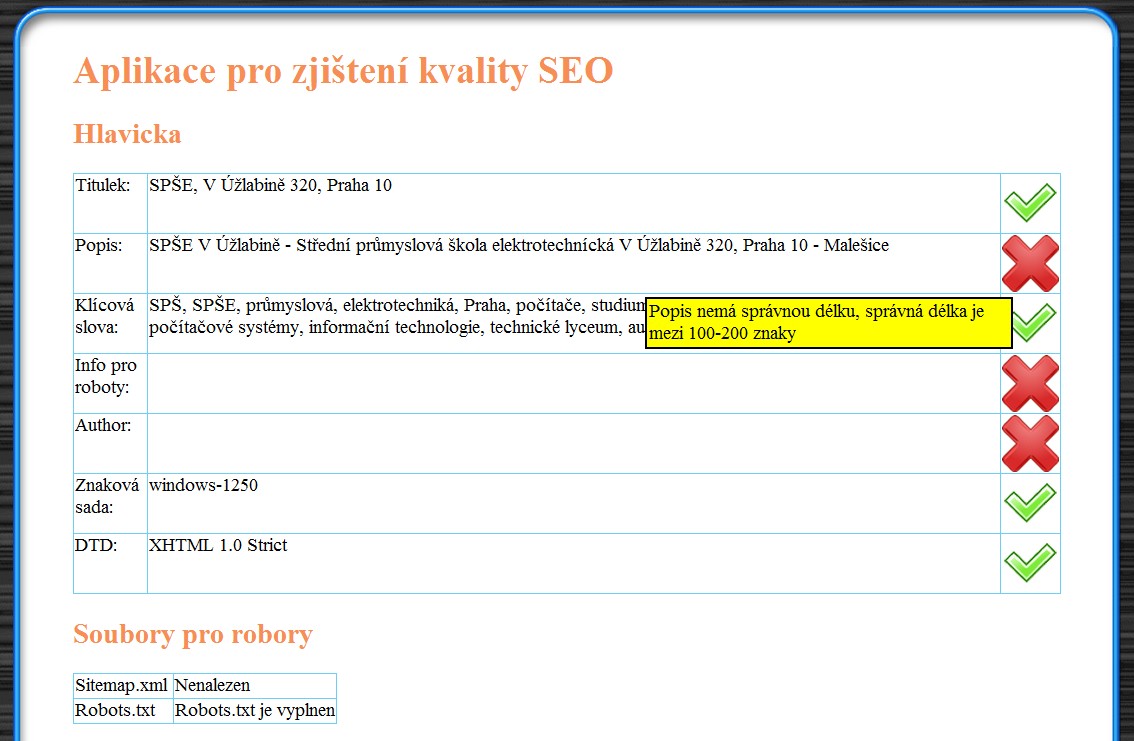Click the 'Author:' label cell
Viewport: 1134px width, 741px height.
110,443
